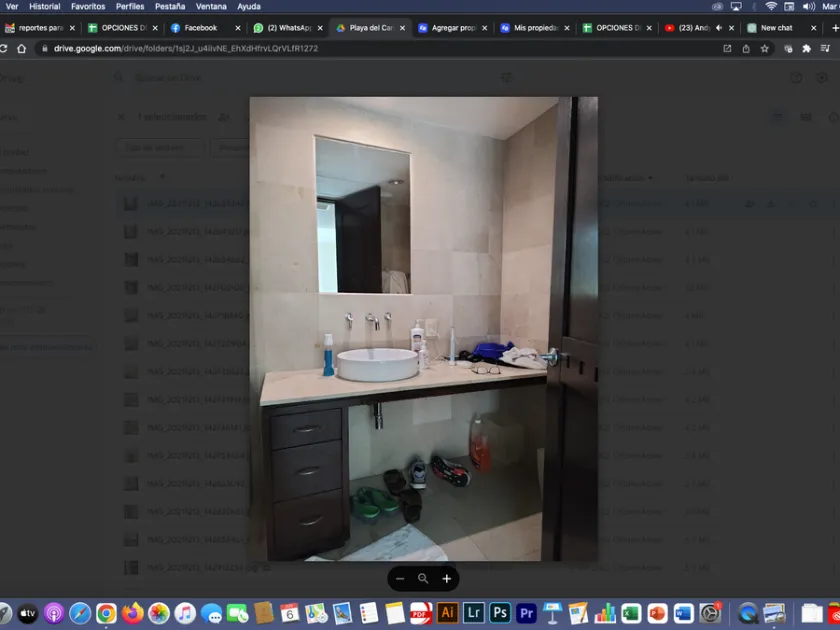This screenshot has height=630, width=840.
Task: Click the bathroom photo preview
Action: click(x=423, y=329)
